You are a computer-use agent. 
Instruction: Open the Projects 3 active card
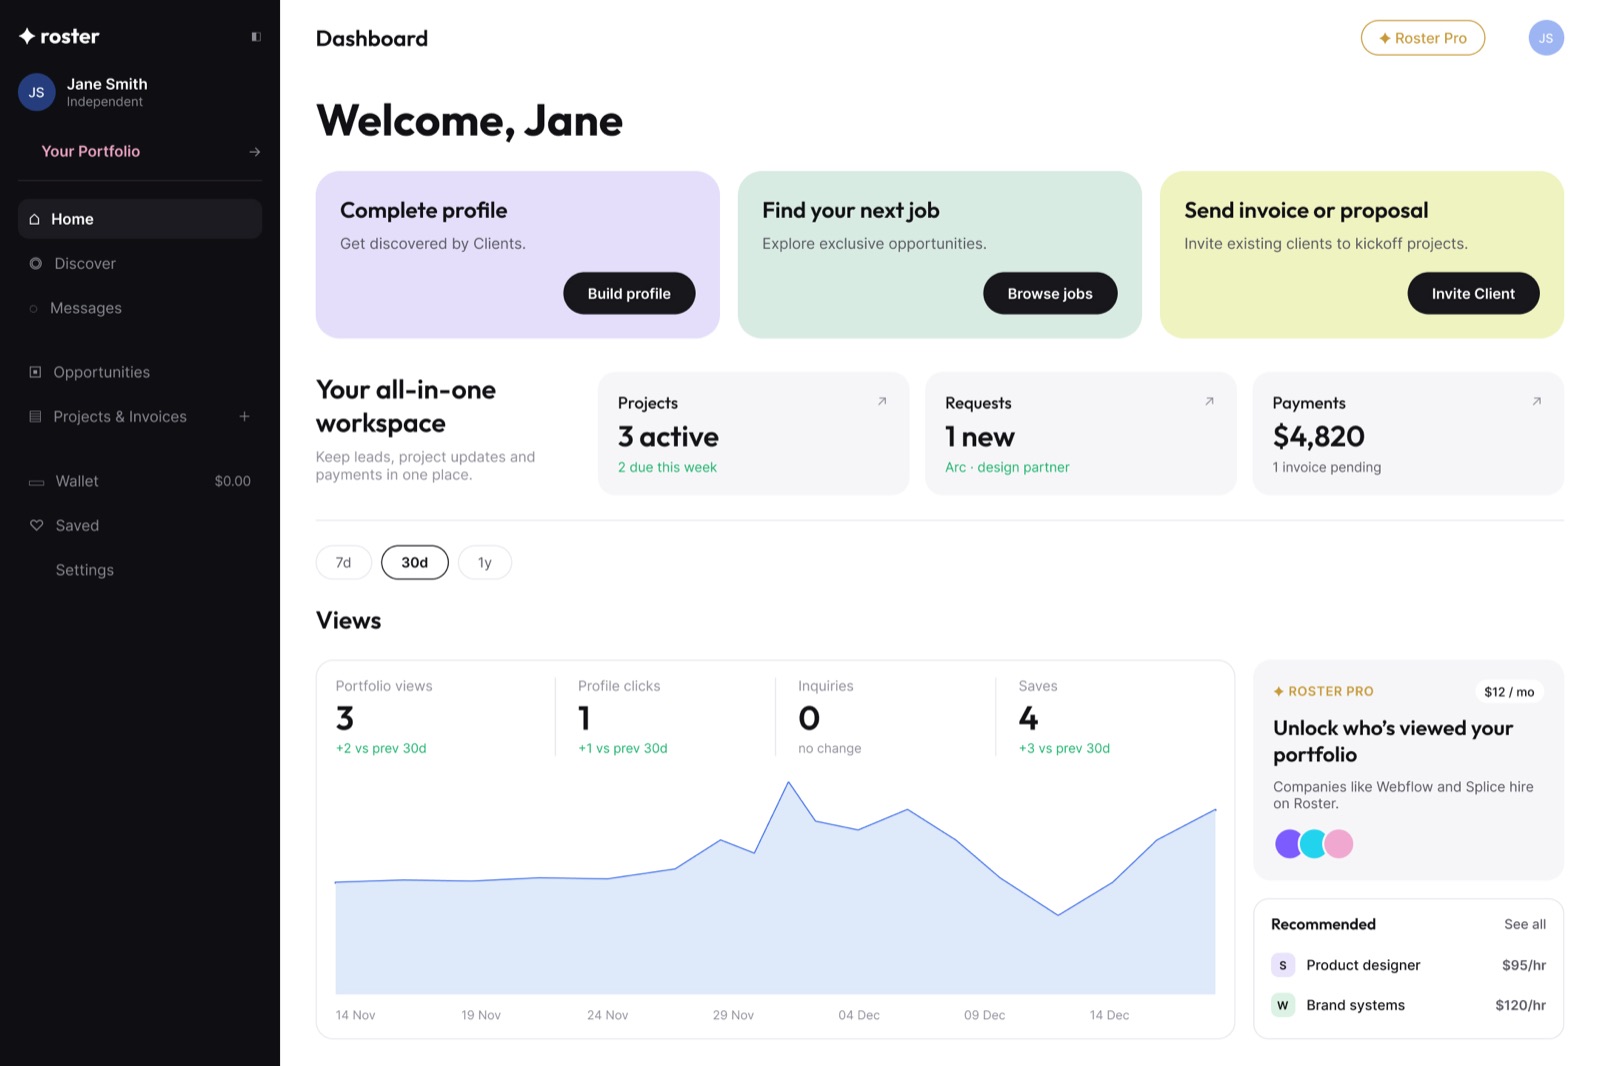point(753,434)
